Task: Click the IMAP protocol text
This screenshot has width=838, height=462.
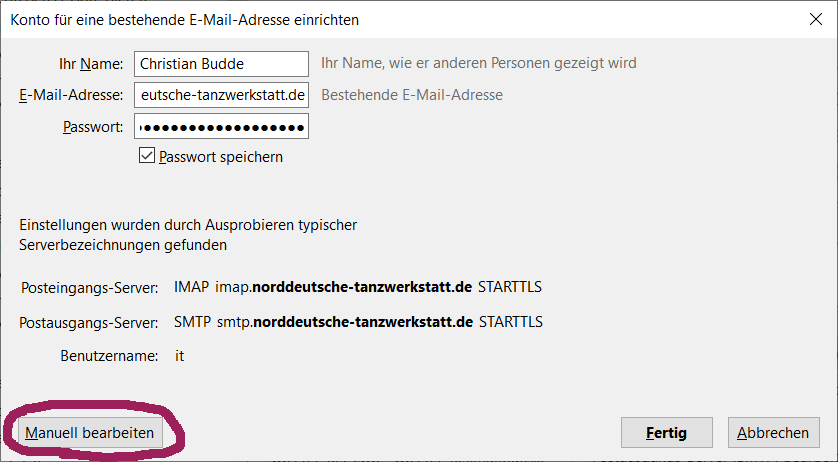Action: pyautogui.click(x=191, y=287)
